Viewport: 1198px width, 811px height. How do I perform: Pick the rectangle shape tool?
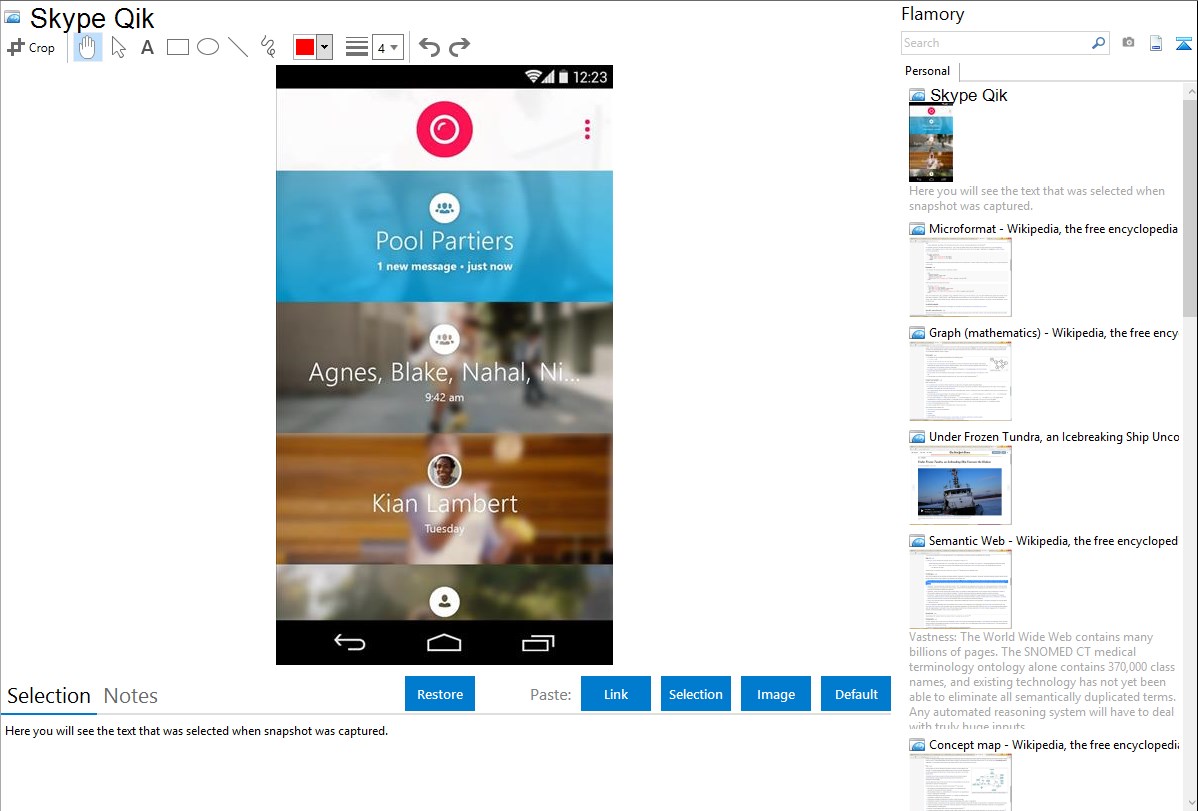tap(178, 47)
